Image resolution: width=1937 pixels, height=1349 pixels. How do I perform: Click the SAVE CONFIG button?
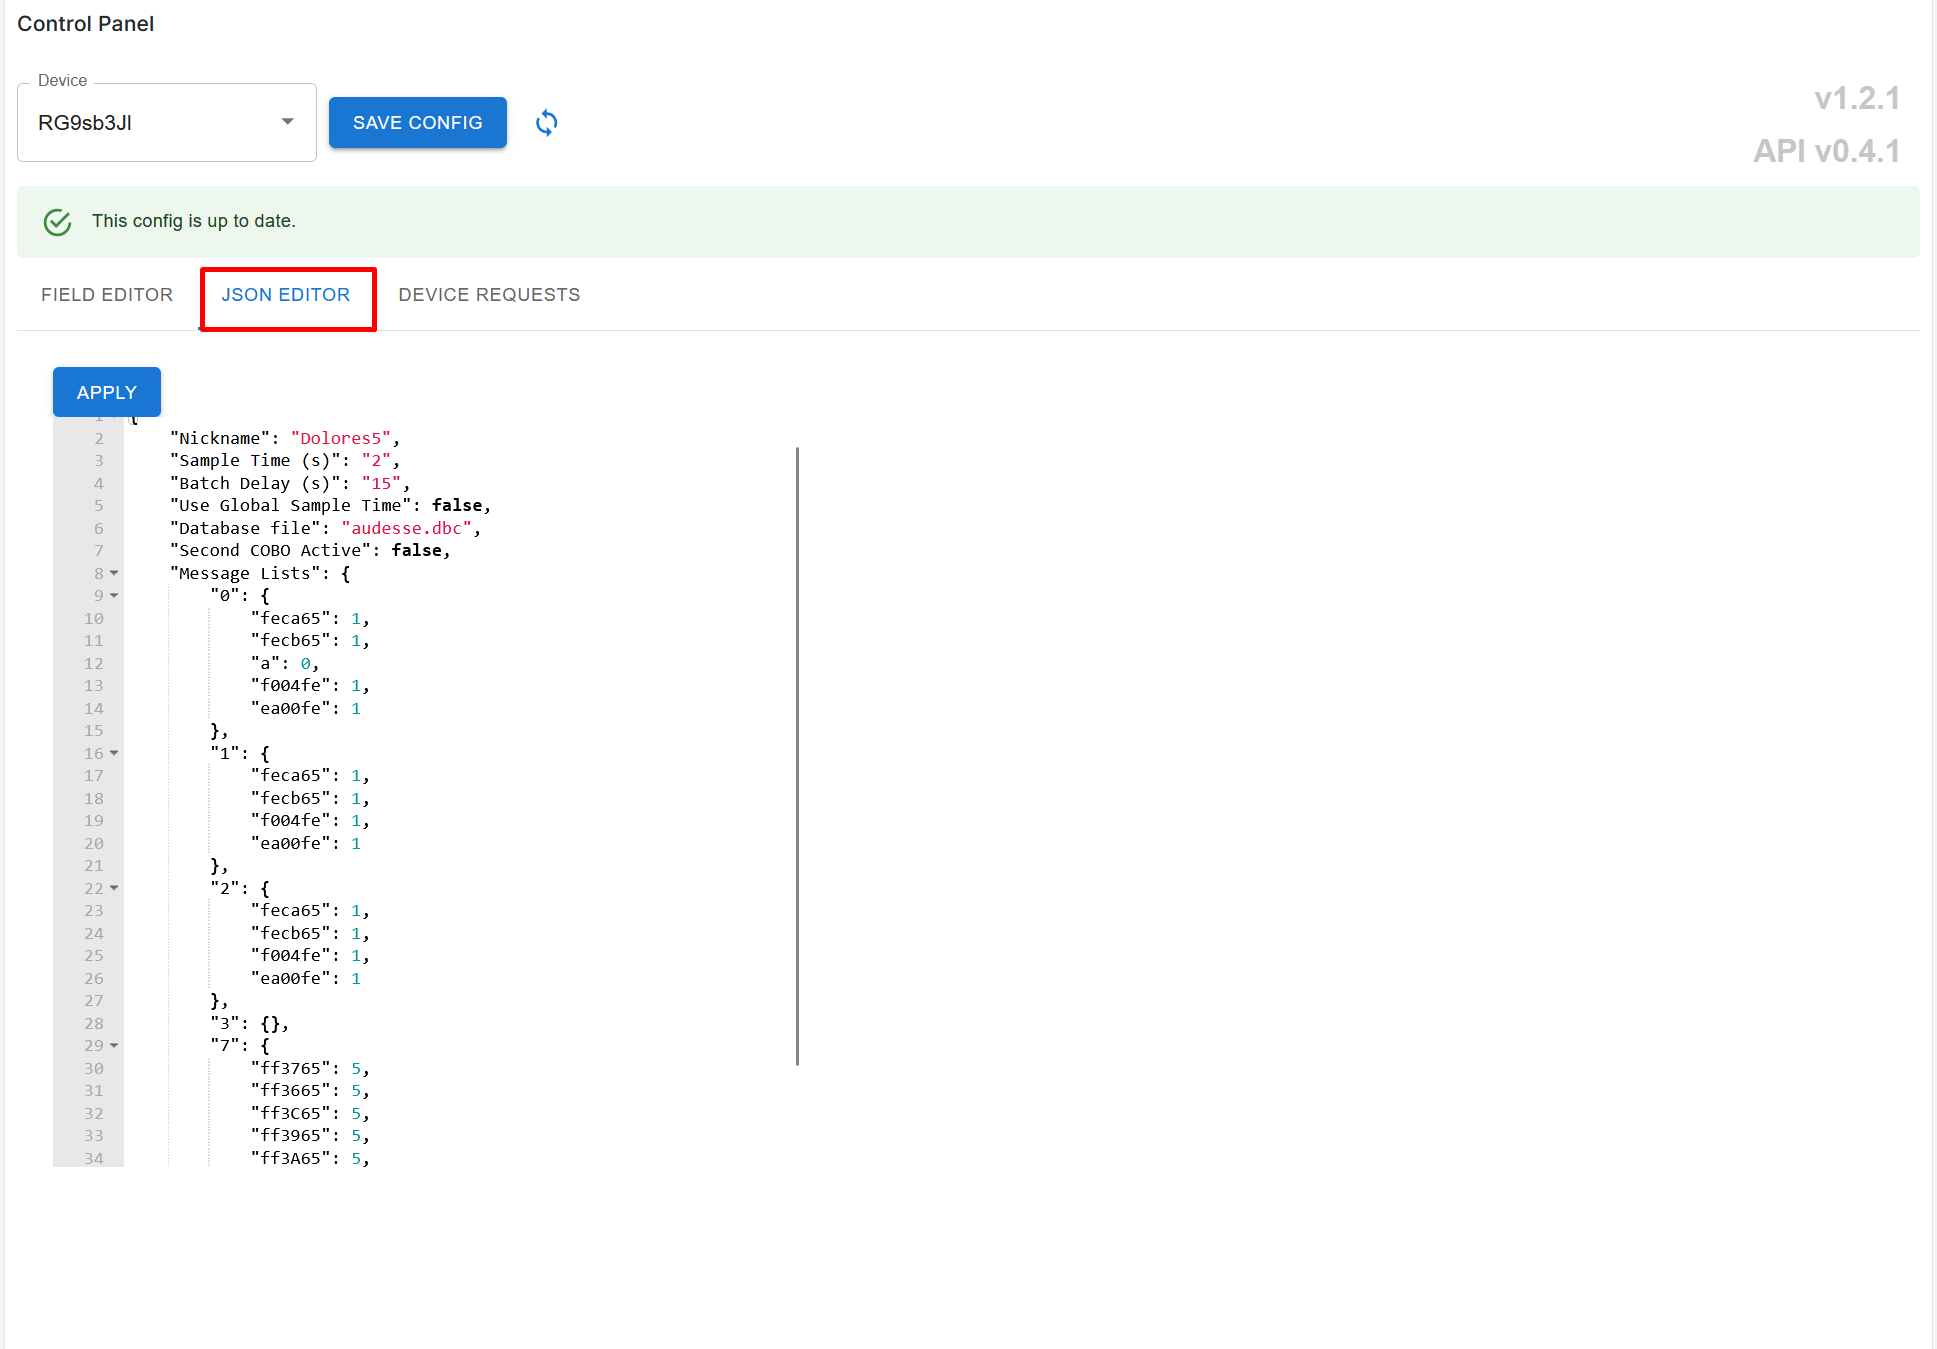418,123
